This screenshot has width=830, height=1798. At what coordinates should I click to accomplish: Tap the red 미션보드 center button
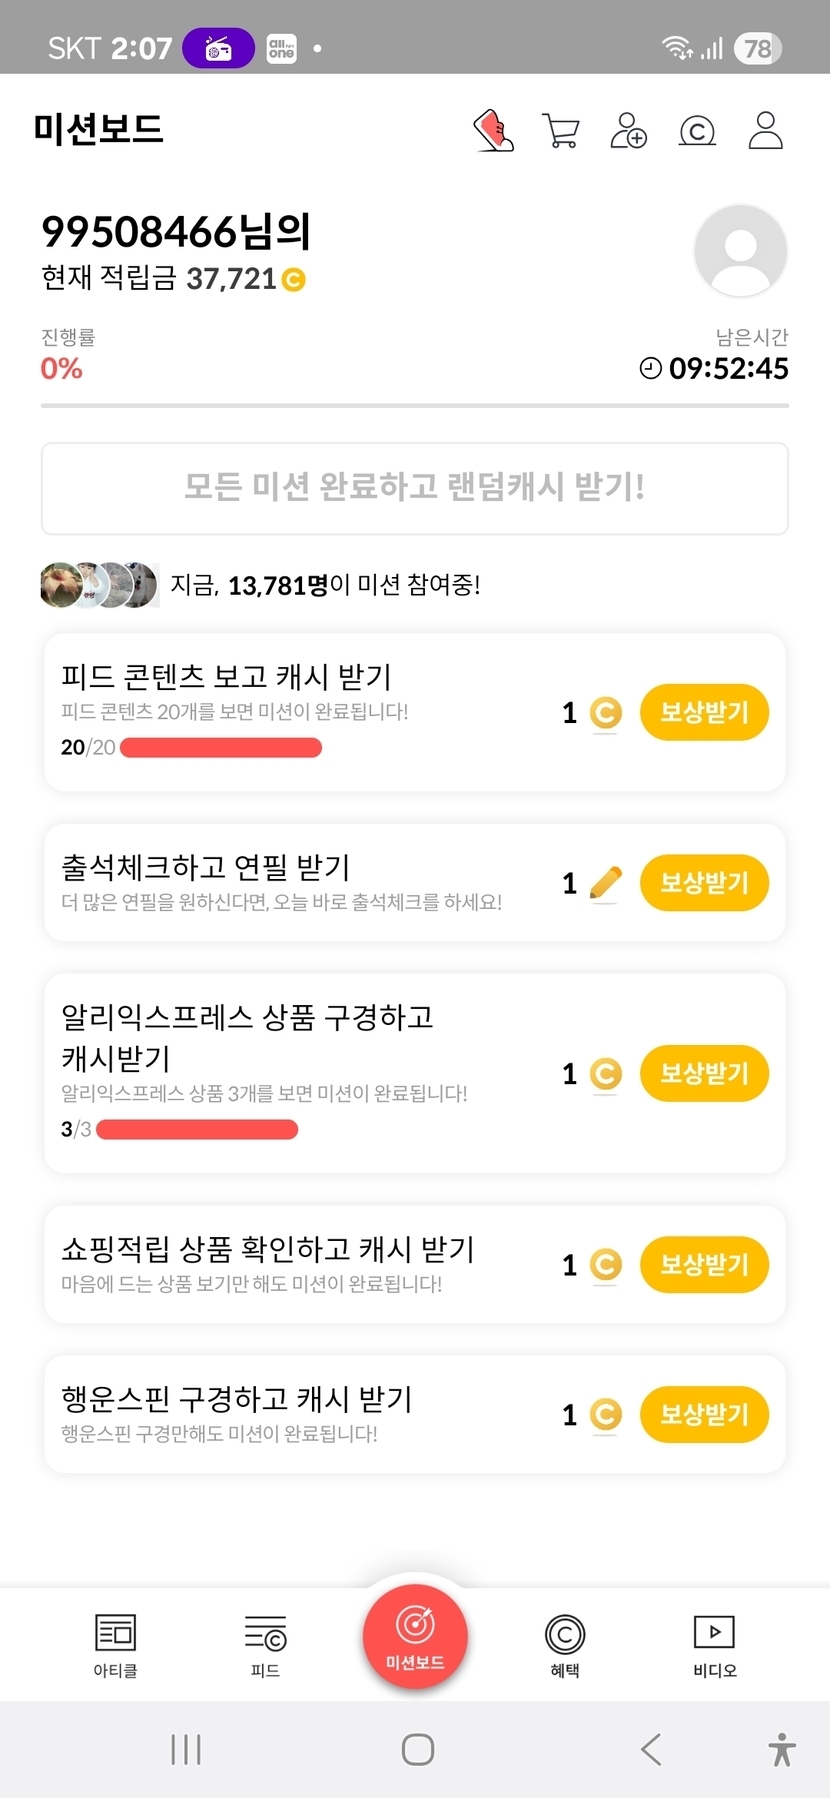point(415,1637)
